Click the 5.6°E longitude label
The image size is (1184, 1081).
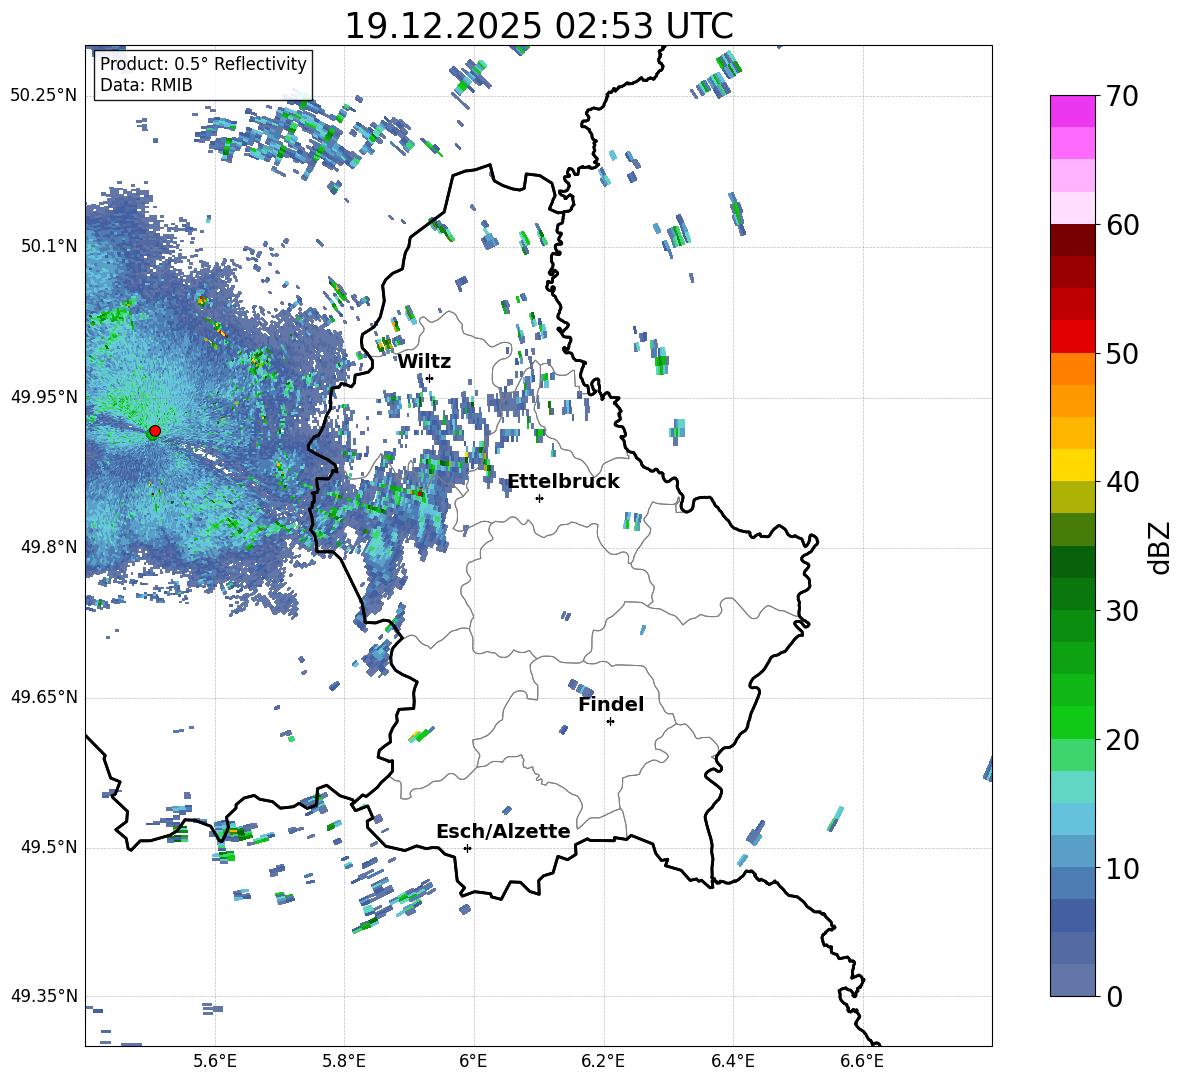[215, 1061]
